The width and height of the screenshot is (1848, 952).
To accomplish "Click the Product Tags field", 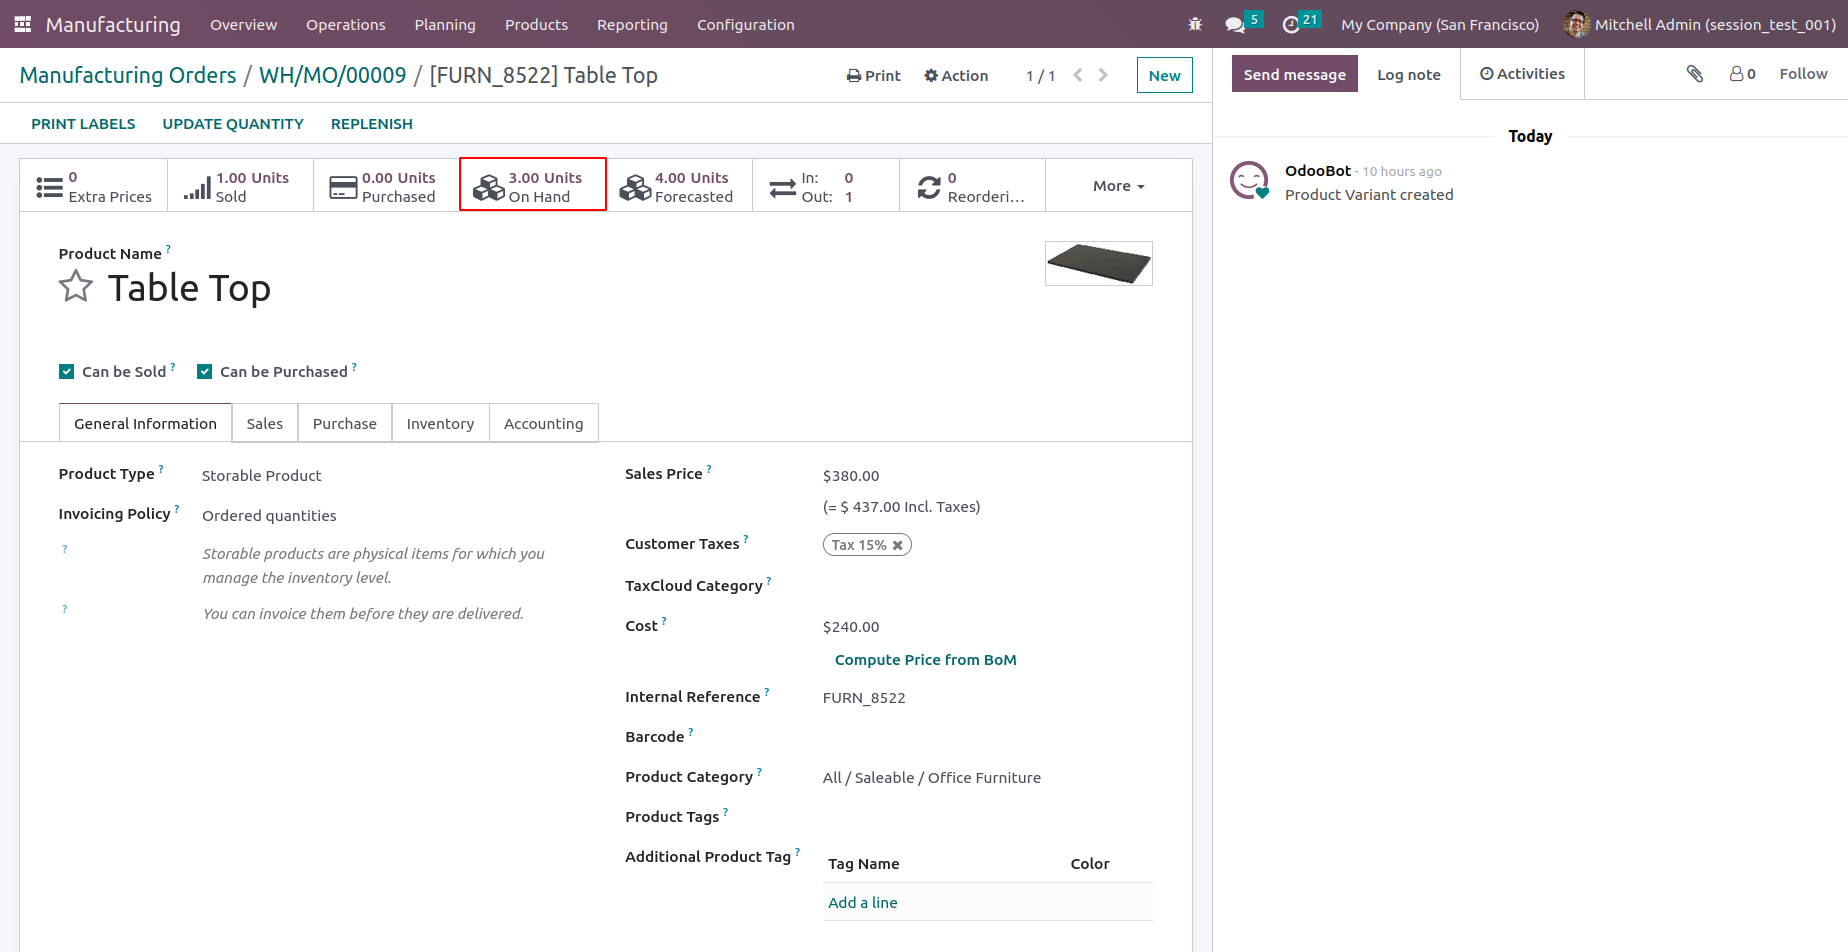I will tap(988, 818).
